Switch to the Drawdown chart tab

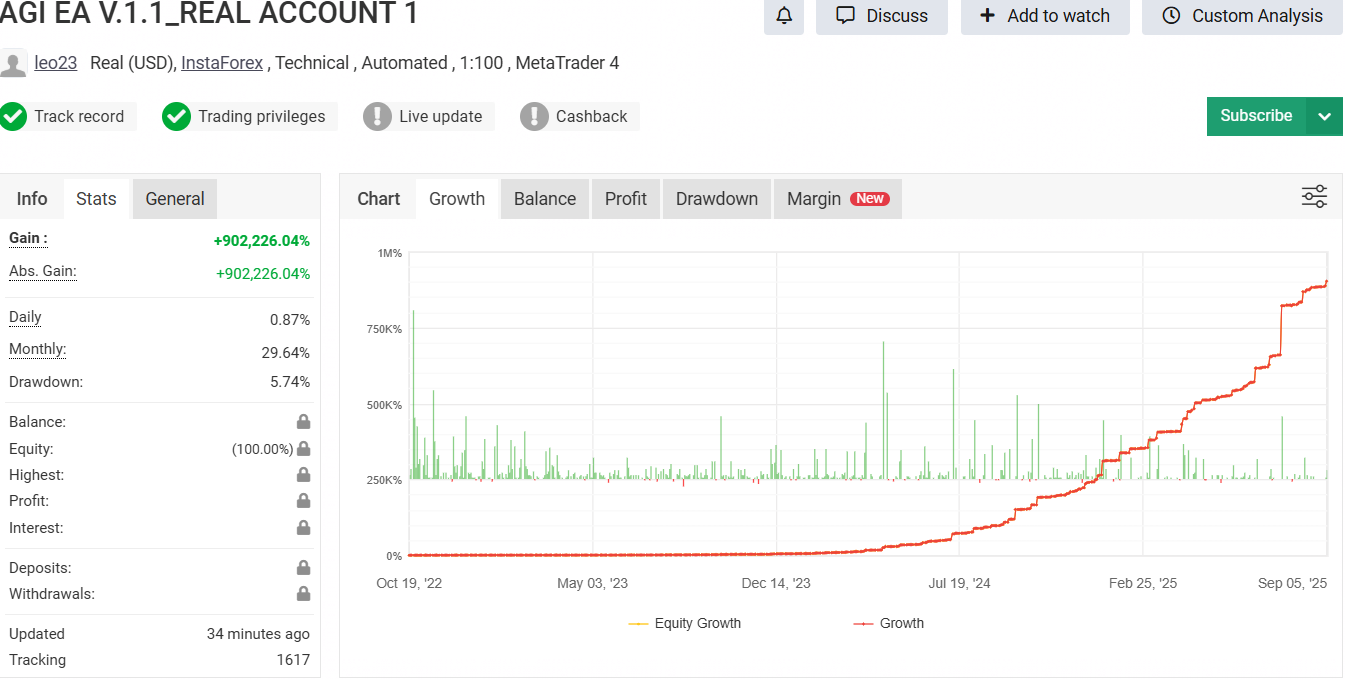[x=716, y=199]
